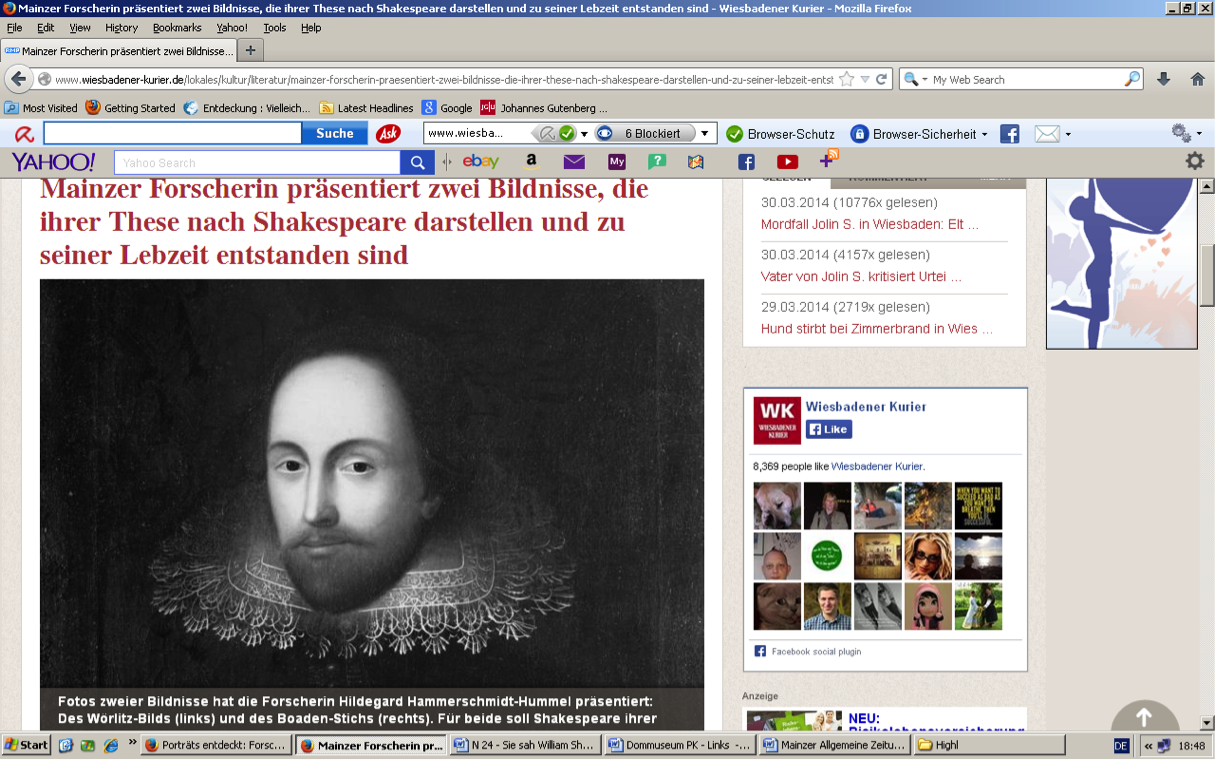This screenshot has width=1215, height=760.
Task: Bookmark this page with the star icon
Action: [x=847, y=79]
